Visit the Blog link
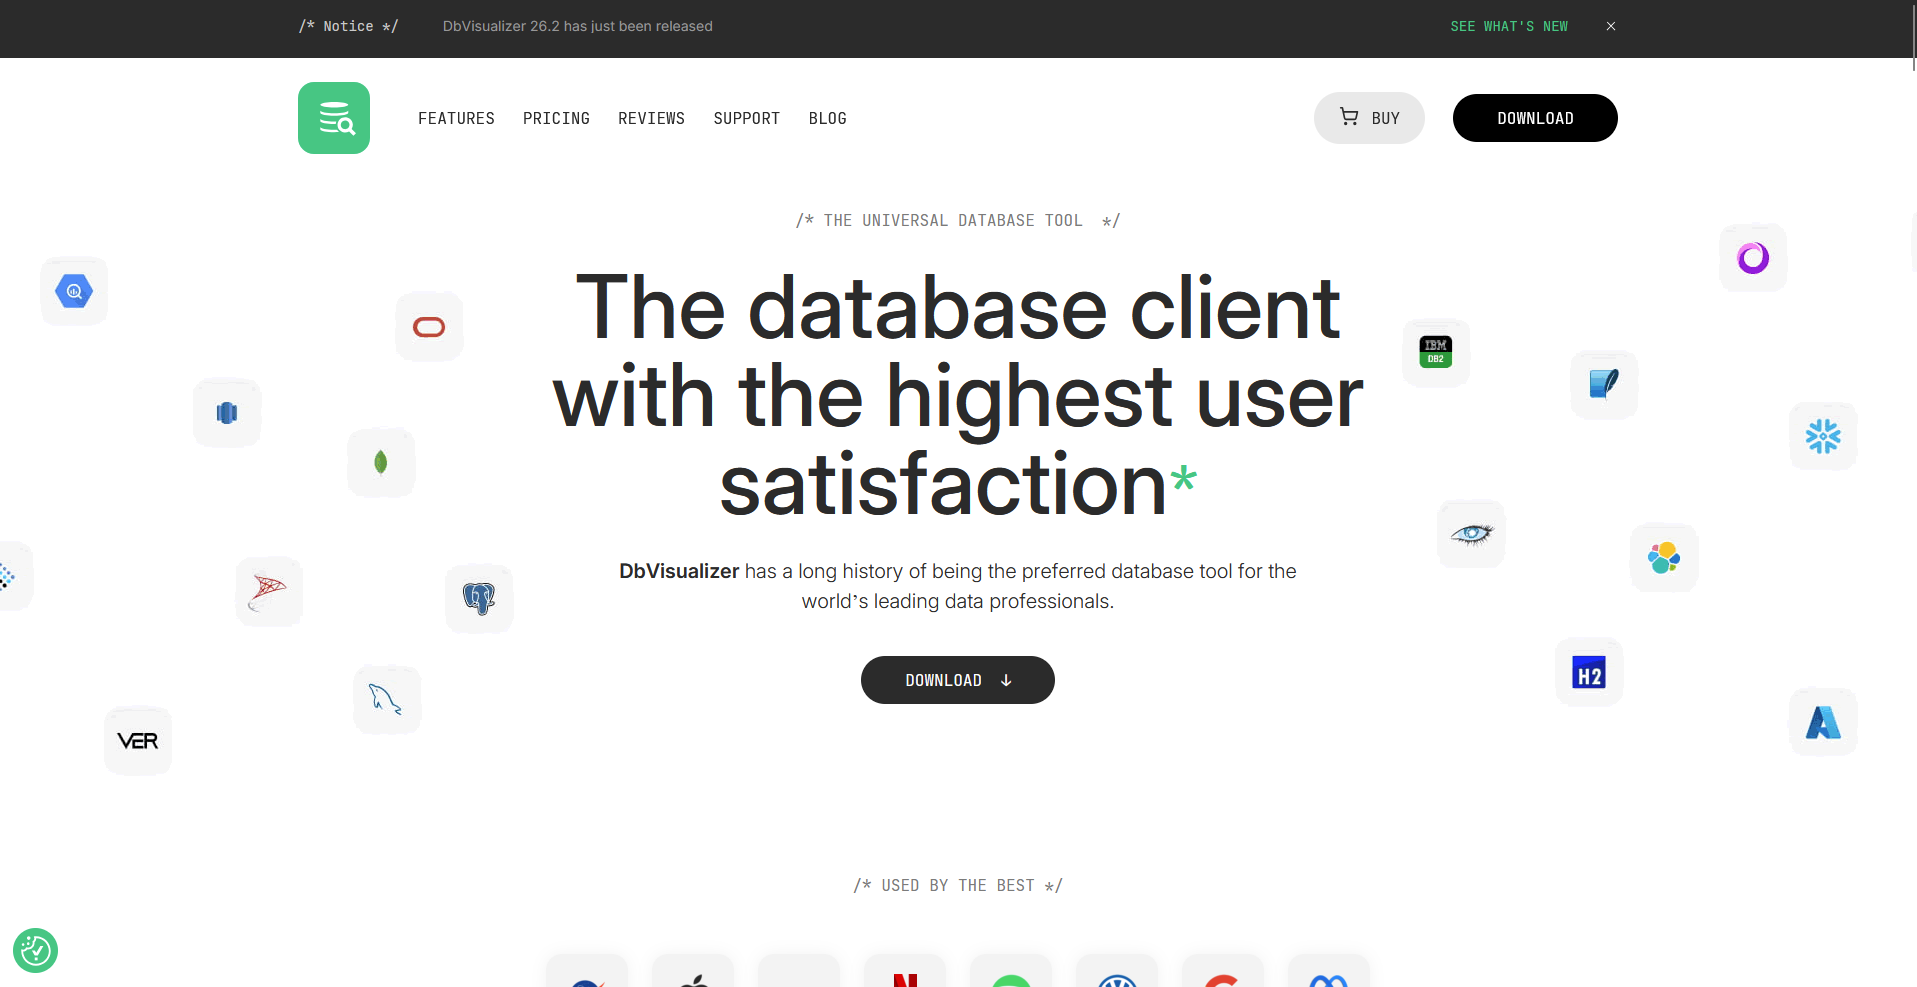The height and width of the screenshot is (987, 1917). pyautogui.click(x=827, y=118)
